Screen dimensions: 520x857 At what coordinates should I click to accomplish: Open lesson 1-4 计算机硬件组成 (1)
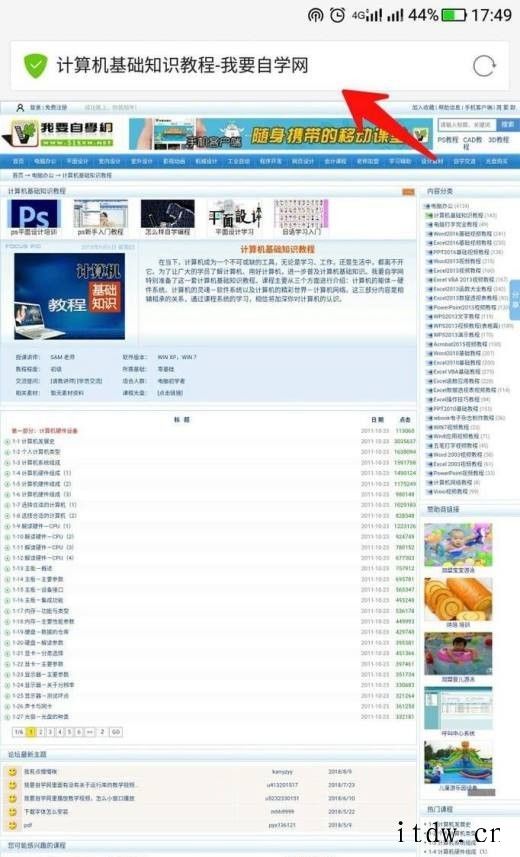(42, 473)
